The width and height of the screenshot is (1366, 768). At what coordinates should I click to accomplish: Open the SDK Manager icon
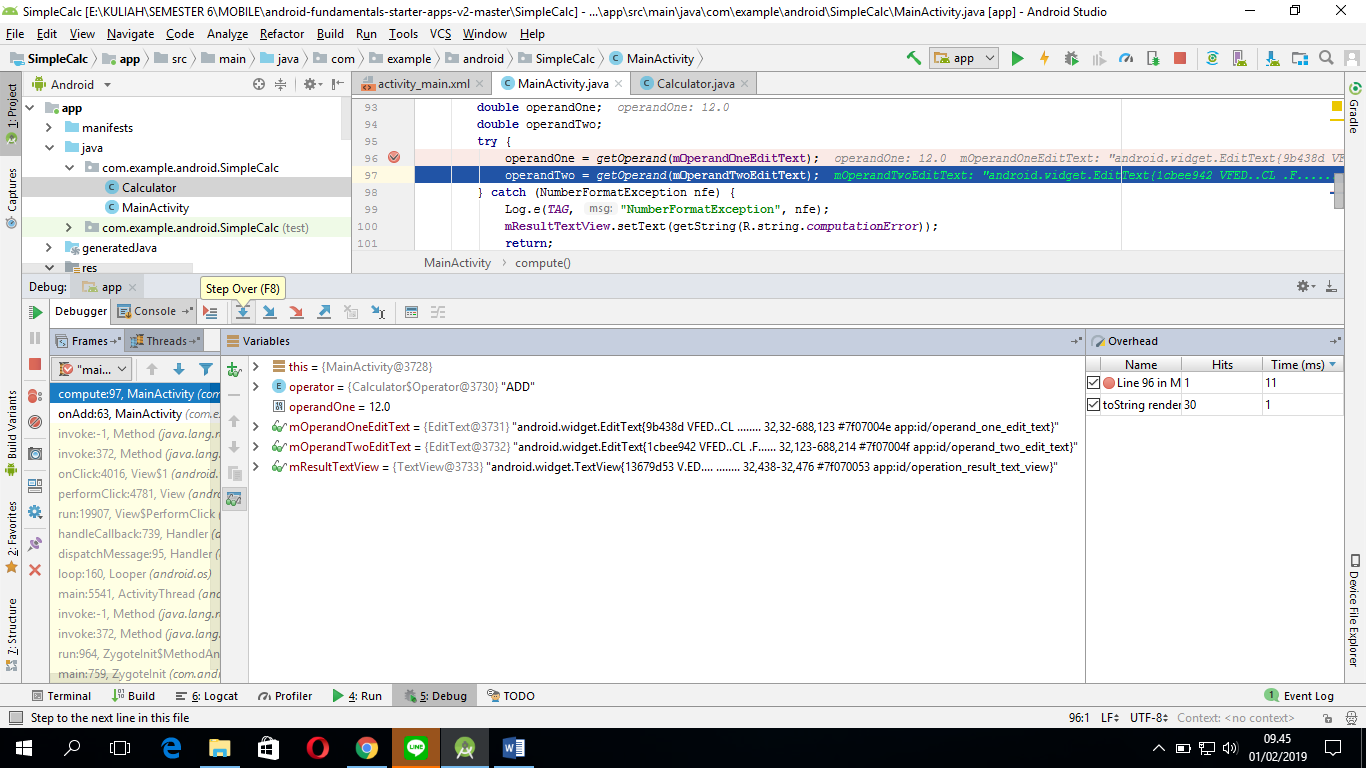tap(1272, 58)
